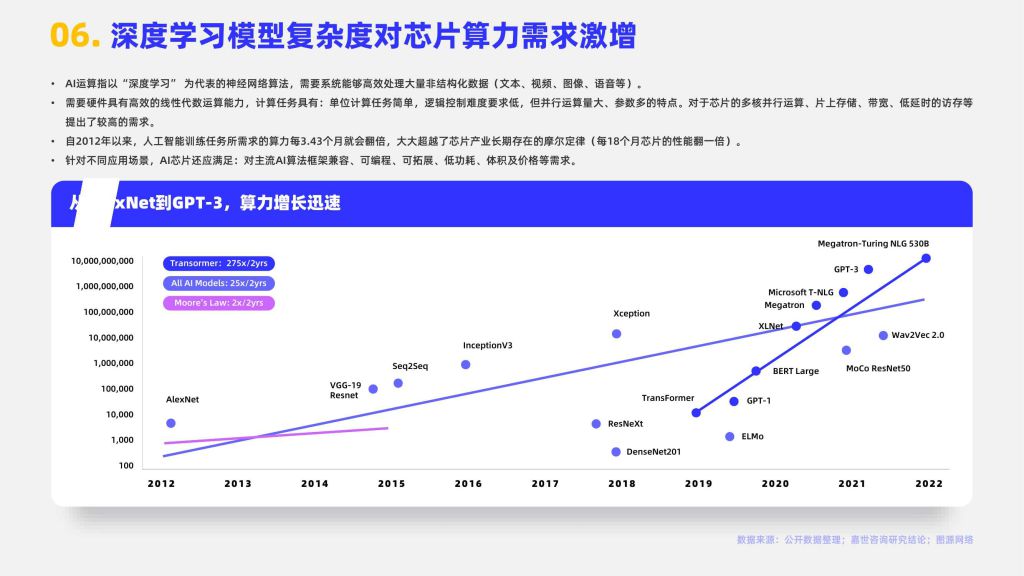
Task: Click the footer source note starting "数据来源"
Action: pos(855,540)
